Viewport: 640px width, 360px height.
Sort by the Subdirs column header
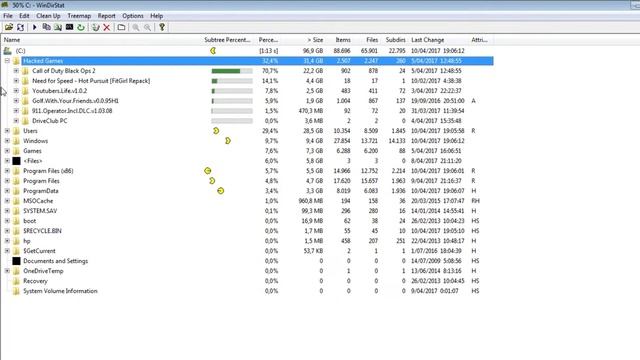pos(395,40)
